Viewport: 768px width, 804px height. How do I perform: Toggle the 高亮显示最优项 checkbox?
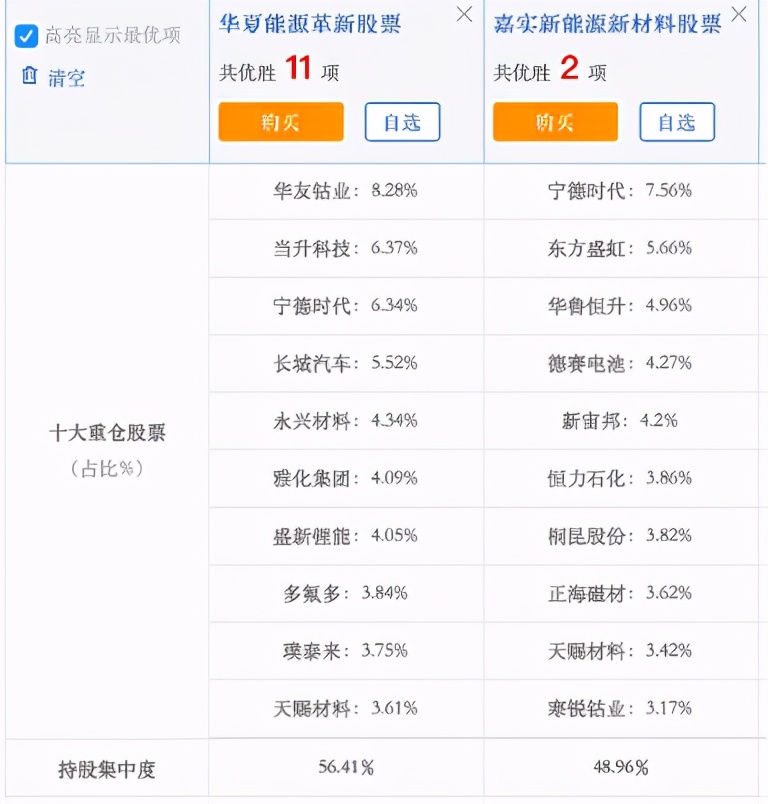pyautogui.click(x=24, y=37)
